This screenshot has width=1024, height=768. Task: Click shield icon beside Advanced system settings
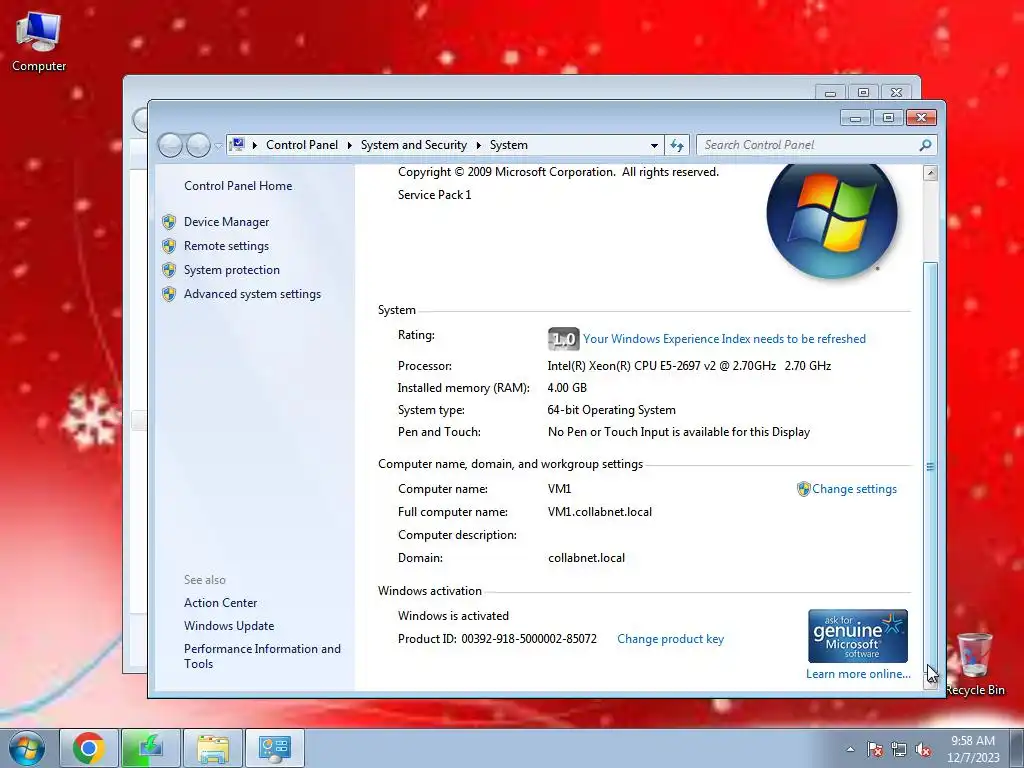(169, 295)
